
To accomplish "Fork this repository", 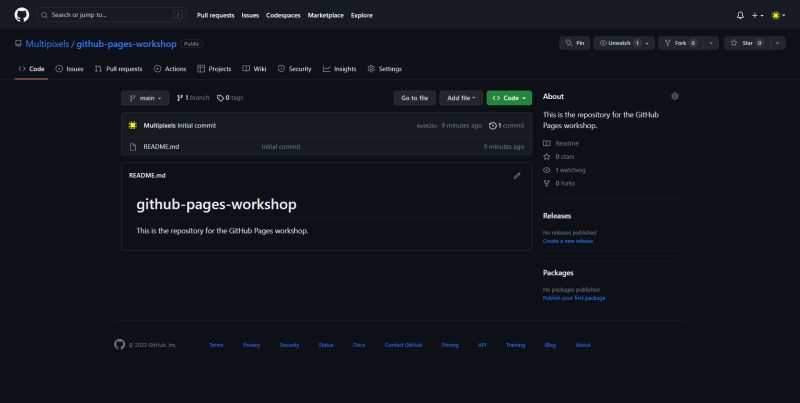I will 681,43.
